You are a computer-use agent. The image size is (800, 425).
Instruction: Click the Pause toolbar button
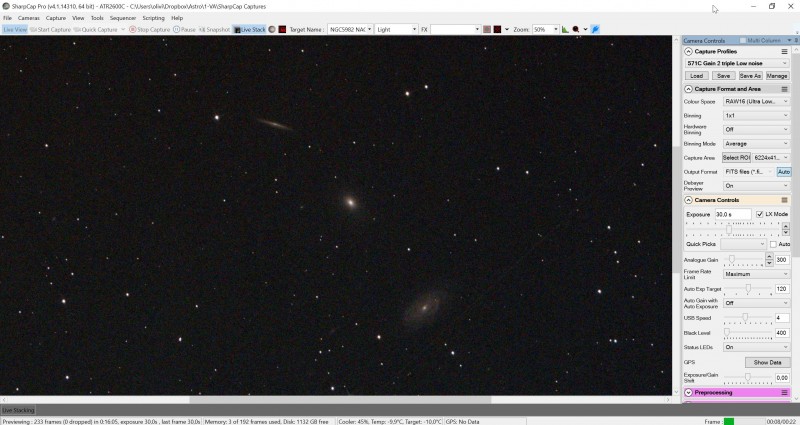click(x=184, y=30)
